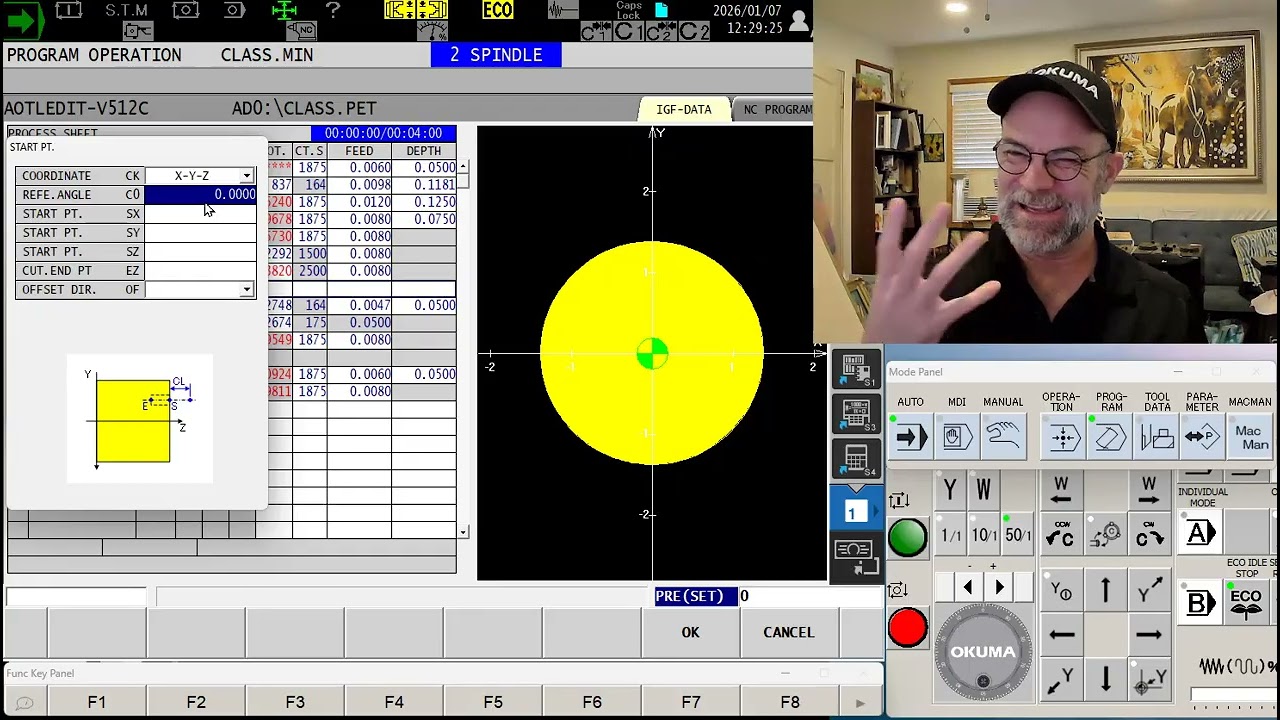Click the S1 panel shortcut icon
This screenshot has height=720, width=1280.
(x=856, y=368)
